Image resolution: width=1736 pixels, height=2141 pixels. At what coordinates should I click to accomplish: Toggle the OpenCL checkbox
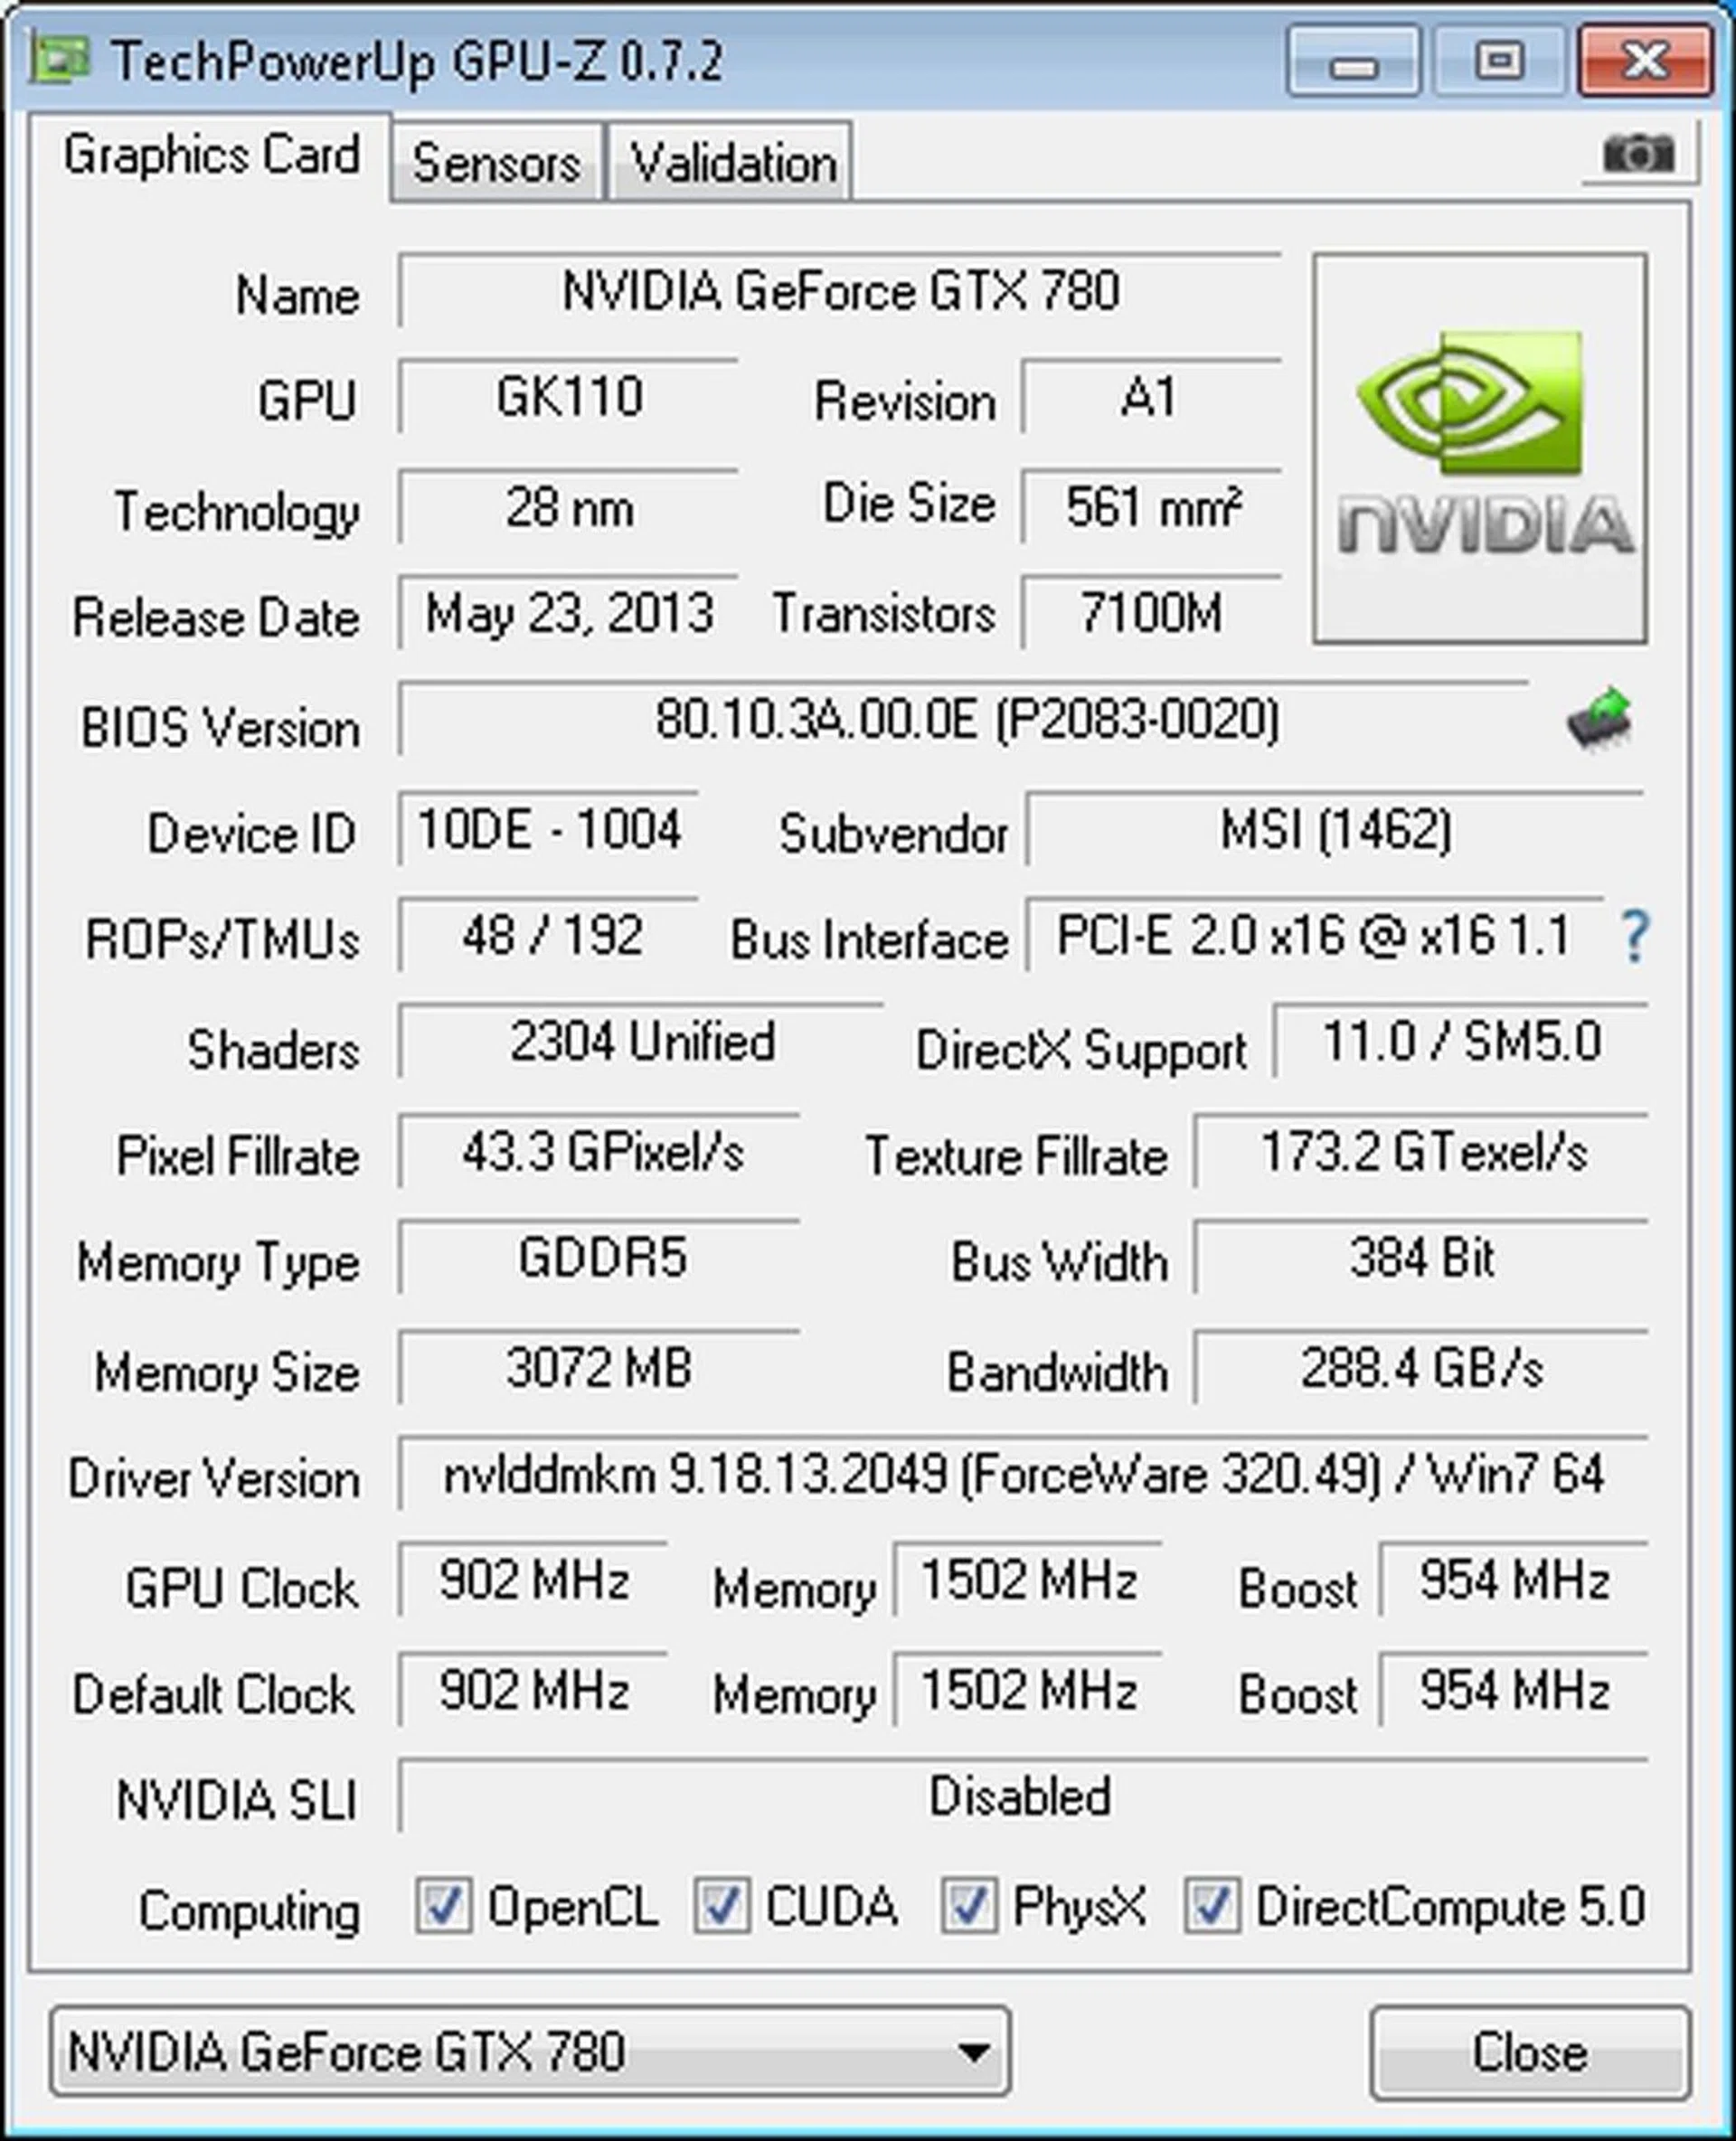pyautogui.click(x=443, y=1905)
